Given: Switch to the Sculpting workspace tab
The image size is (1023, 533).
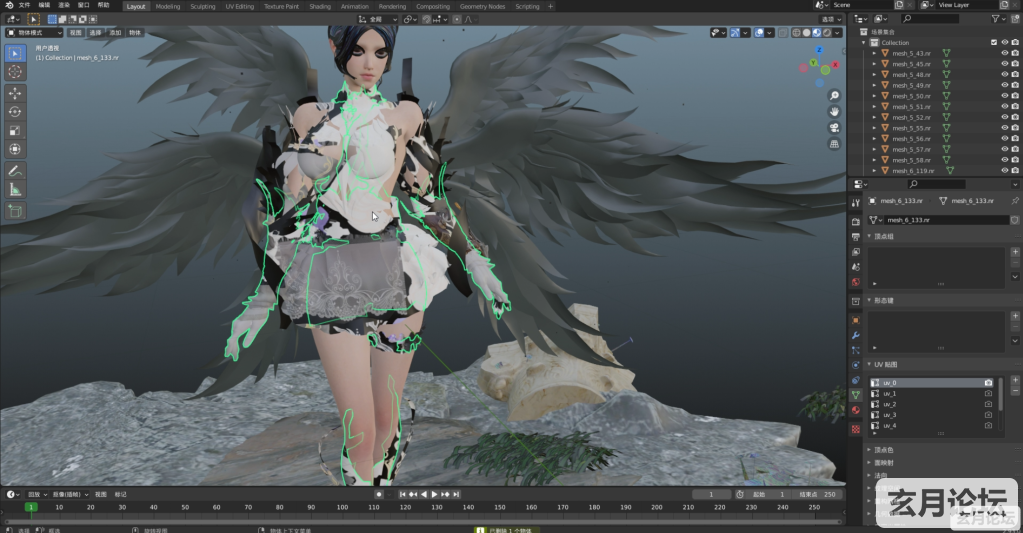Looking at the screenshot, I should click(x=202, y=6).
